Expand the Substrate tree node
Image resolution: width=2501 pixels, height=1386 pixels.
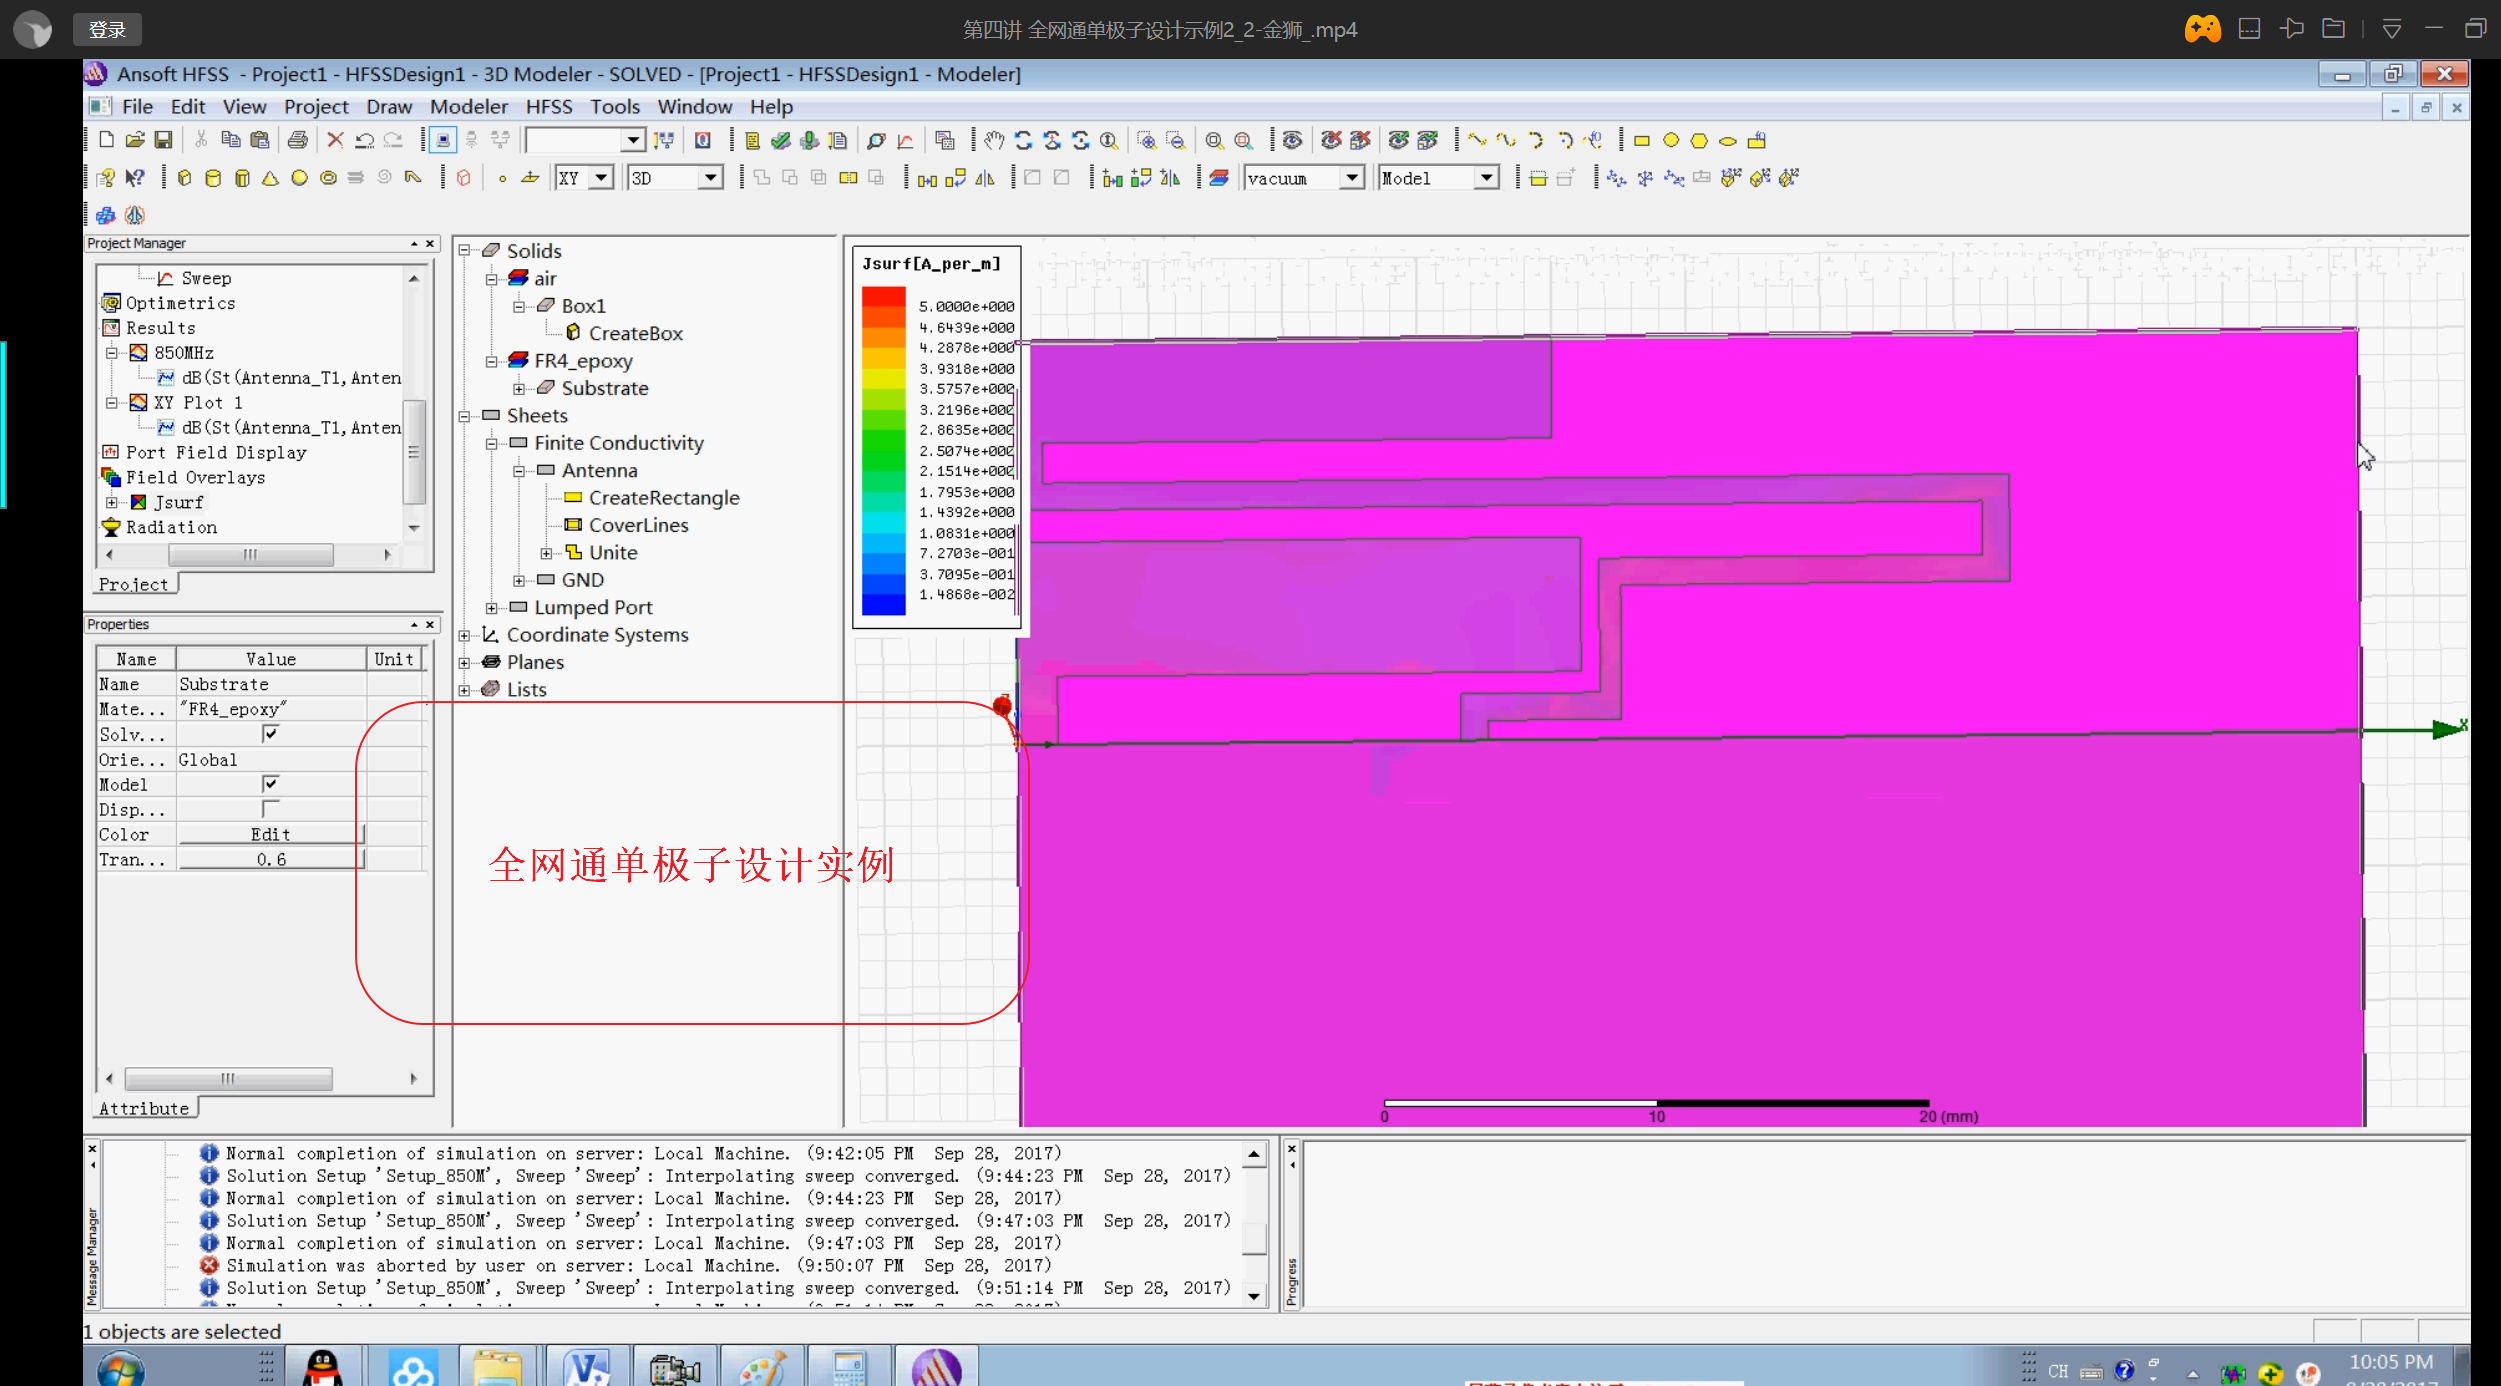519,388
